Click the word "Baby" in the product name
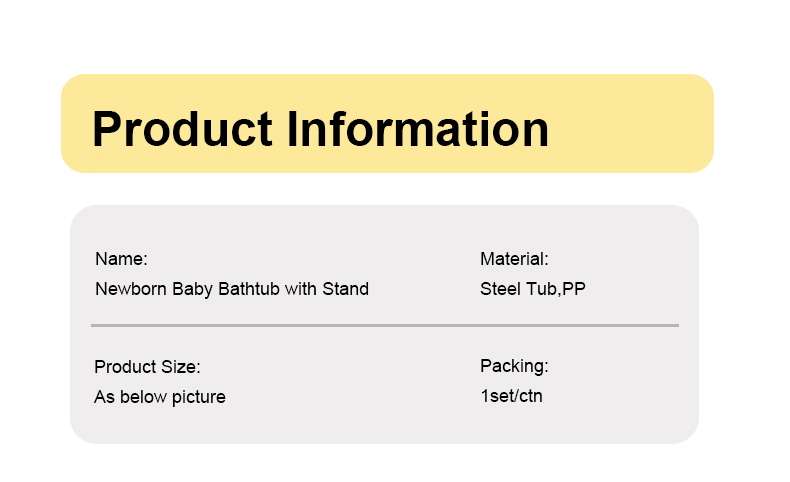The image size is (790, 482). pyautogui.click(x=192, y=290)
